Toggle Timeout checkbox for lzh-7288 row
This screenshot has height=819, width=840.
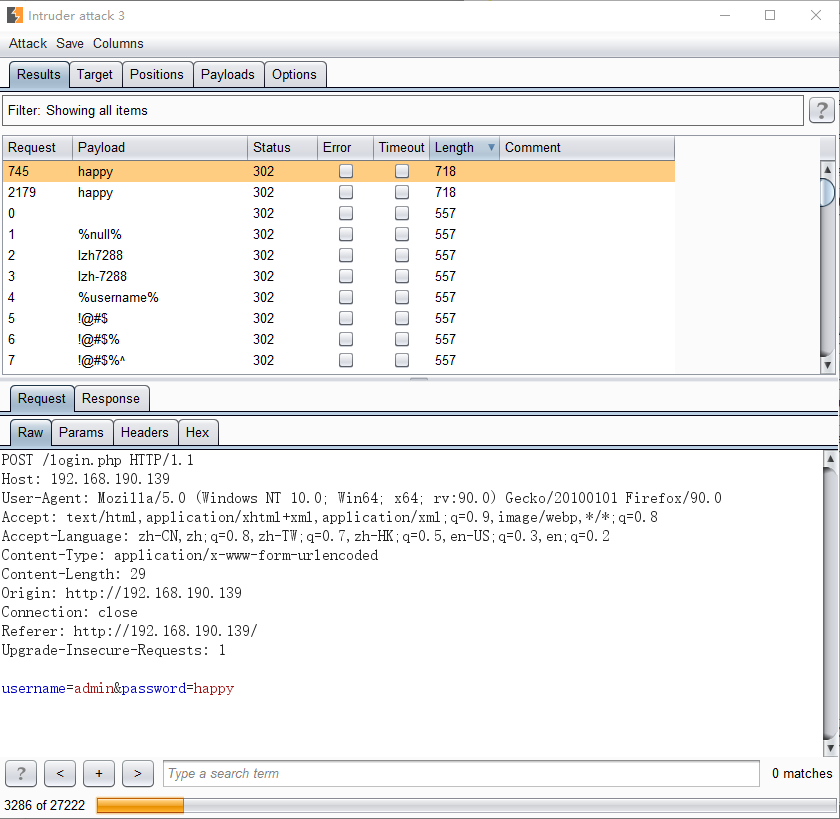tap(402, 276)
